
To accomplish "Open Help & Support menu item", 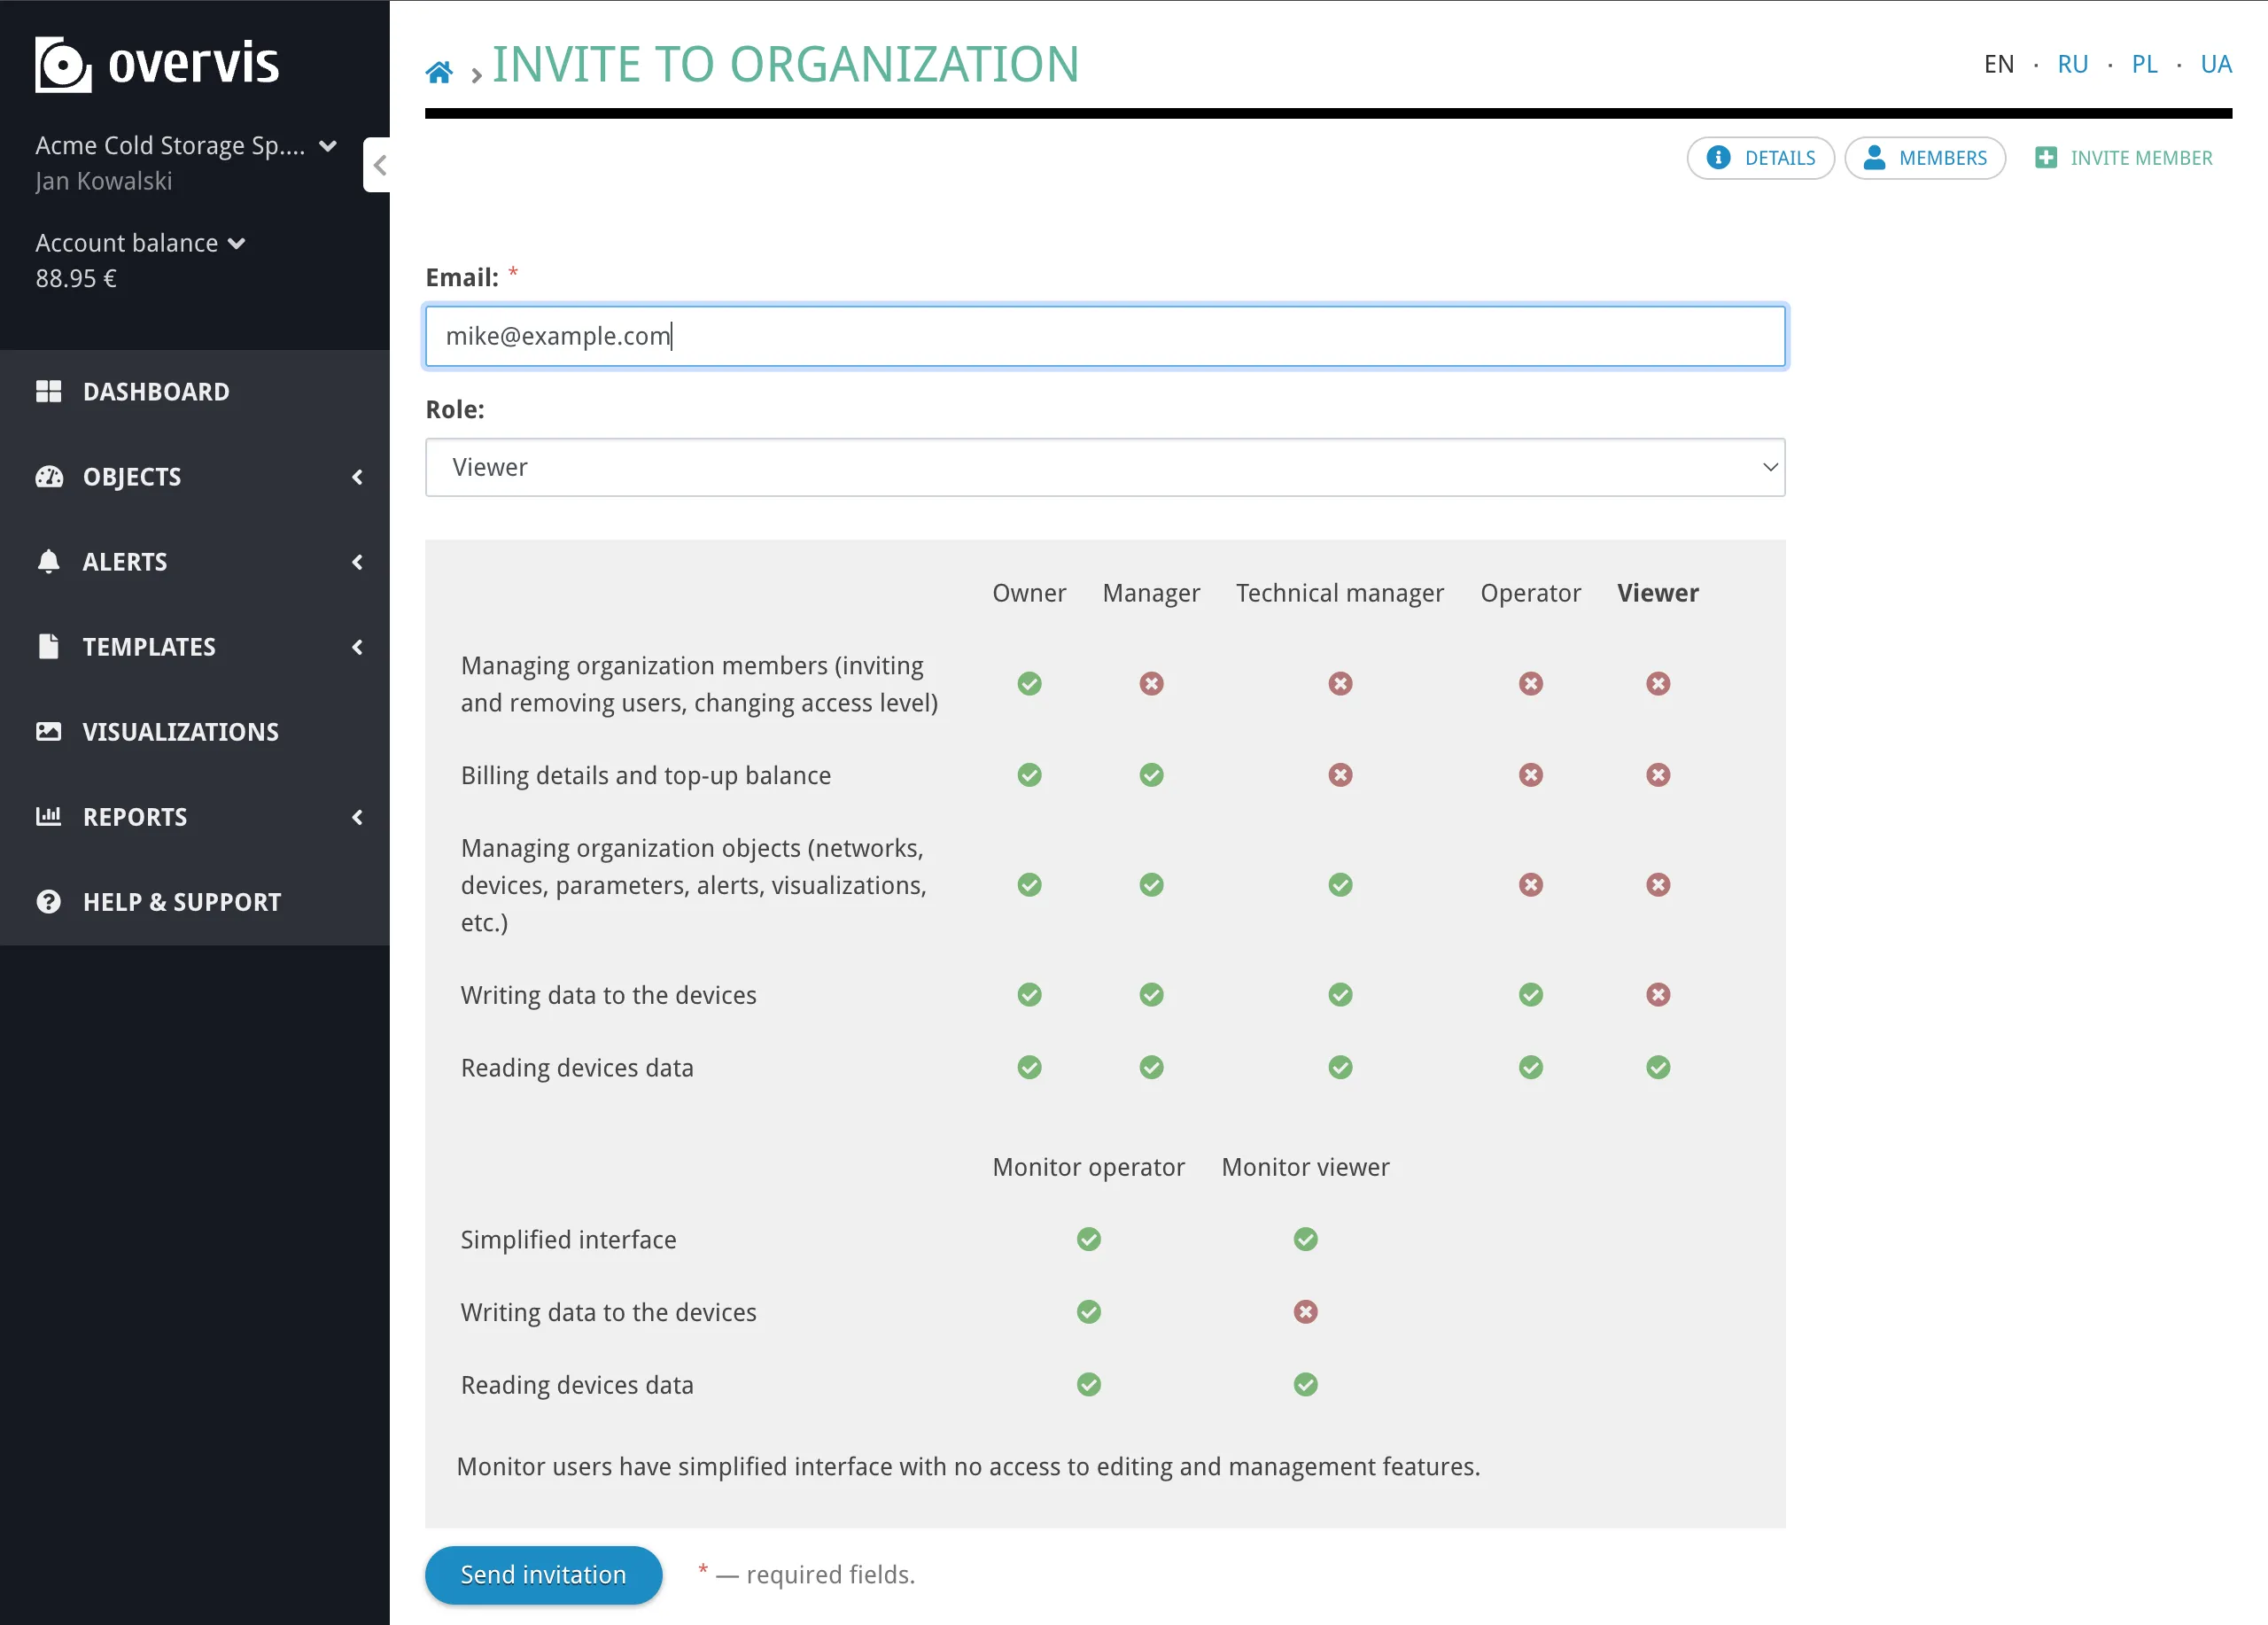I will 195,902.
